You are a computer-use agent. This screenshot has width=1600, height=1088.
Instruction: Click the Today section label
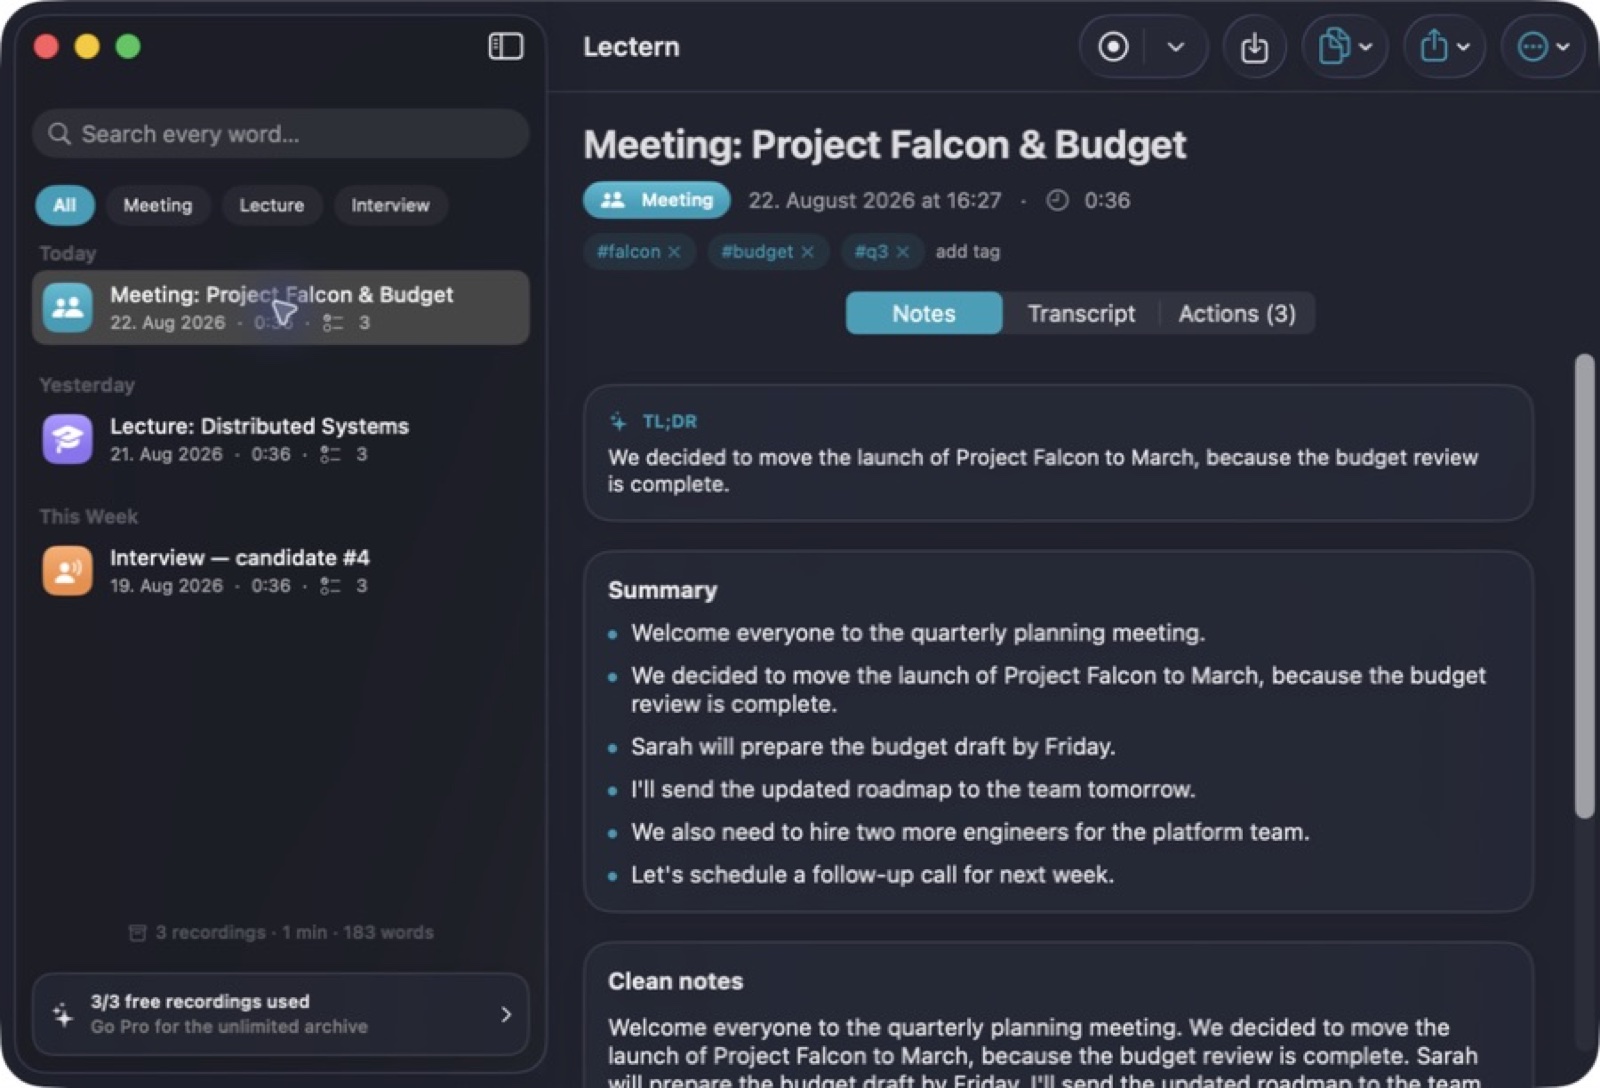click(68, 254)
